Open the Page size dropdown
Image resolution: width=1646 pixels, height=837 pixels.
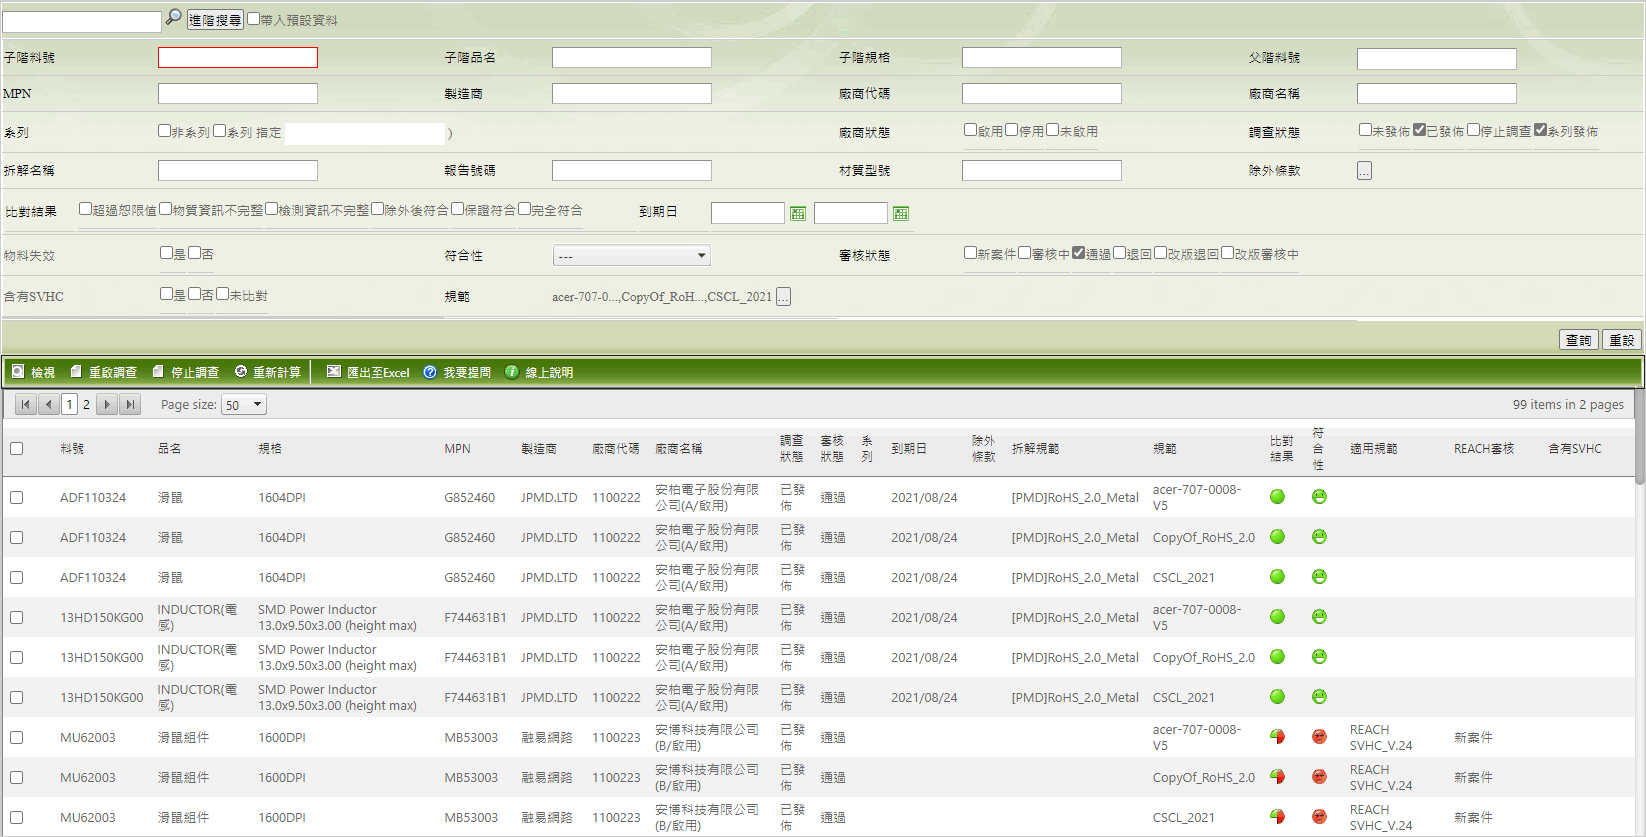coord(244,405)
